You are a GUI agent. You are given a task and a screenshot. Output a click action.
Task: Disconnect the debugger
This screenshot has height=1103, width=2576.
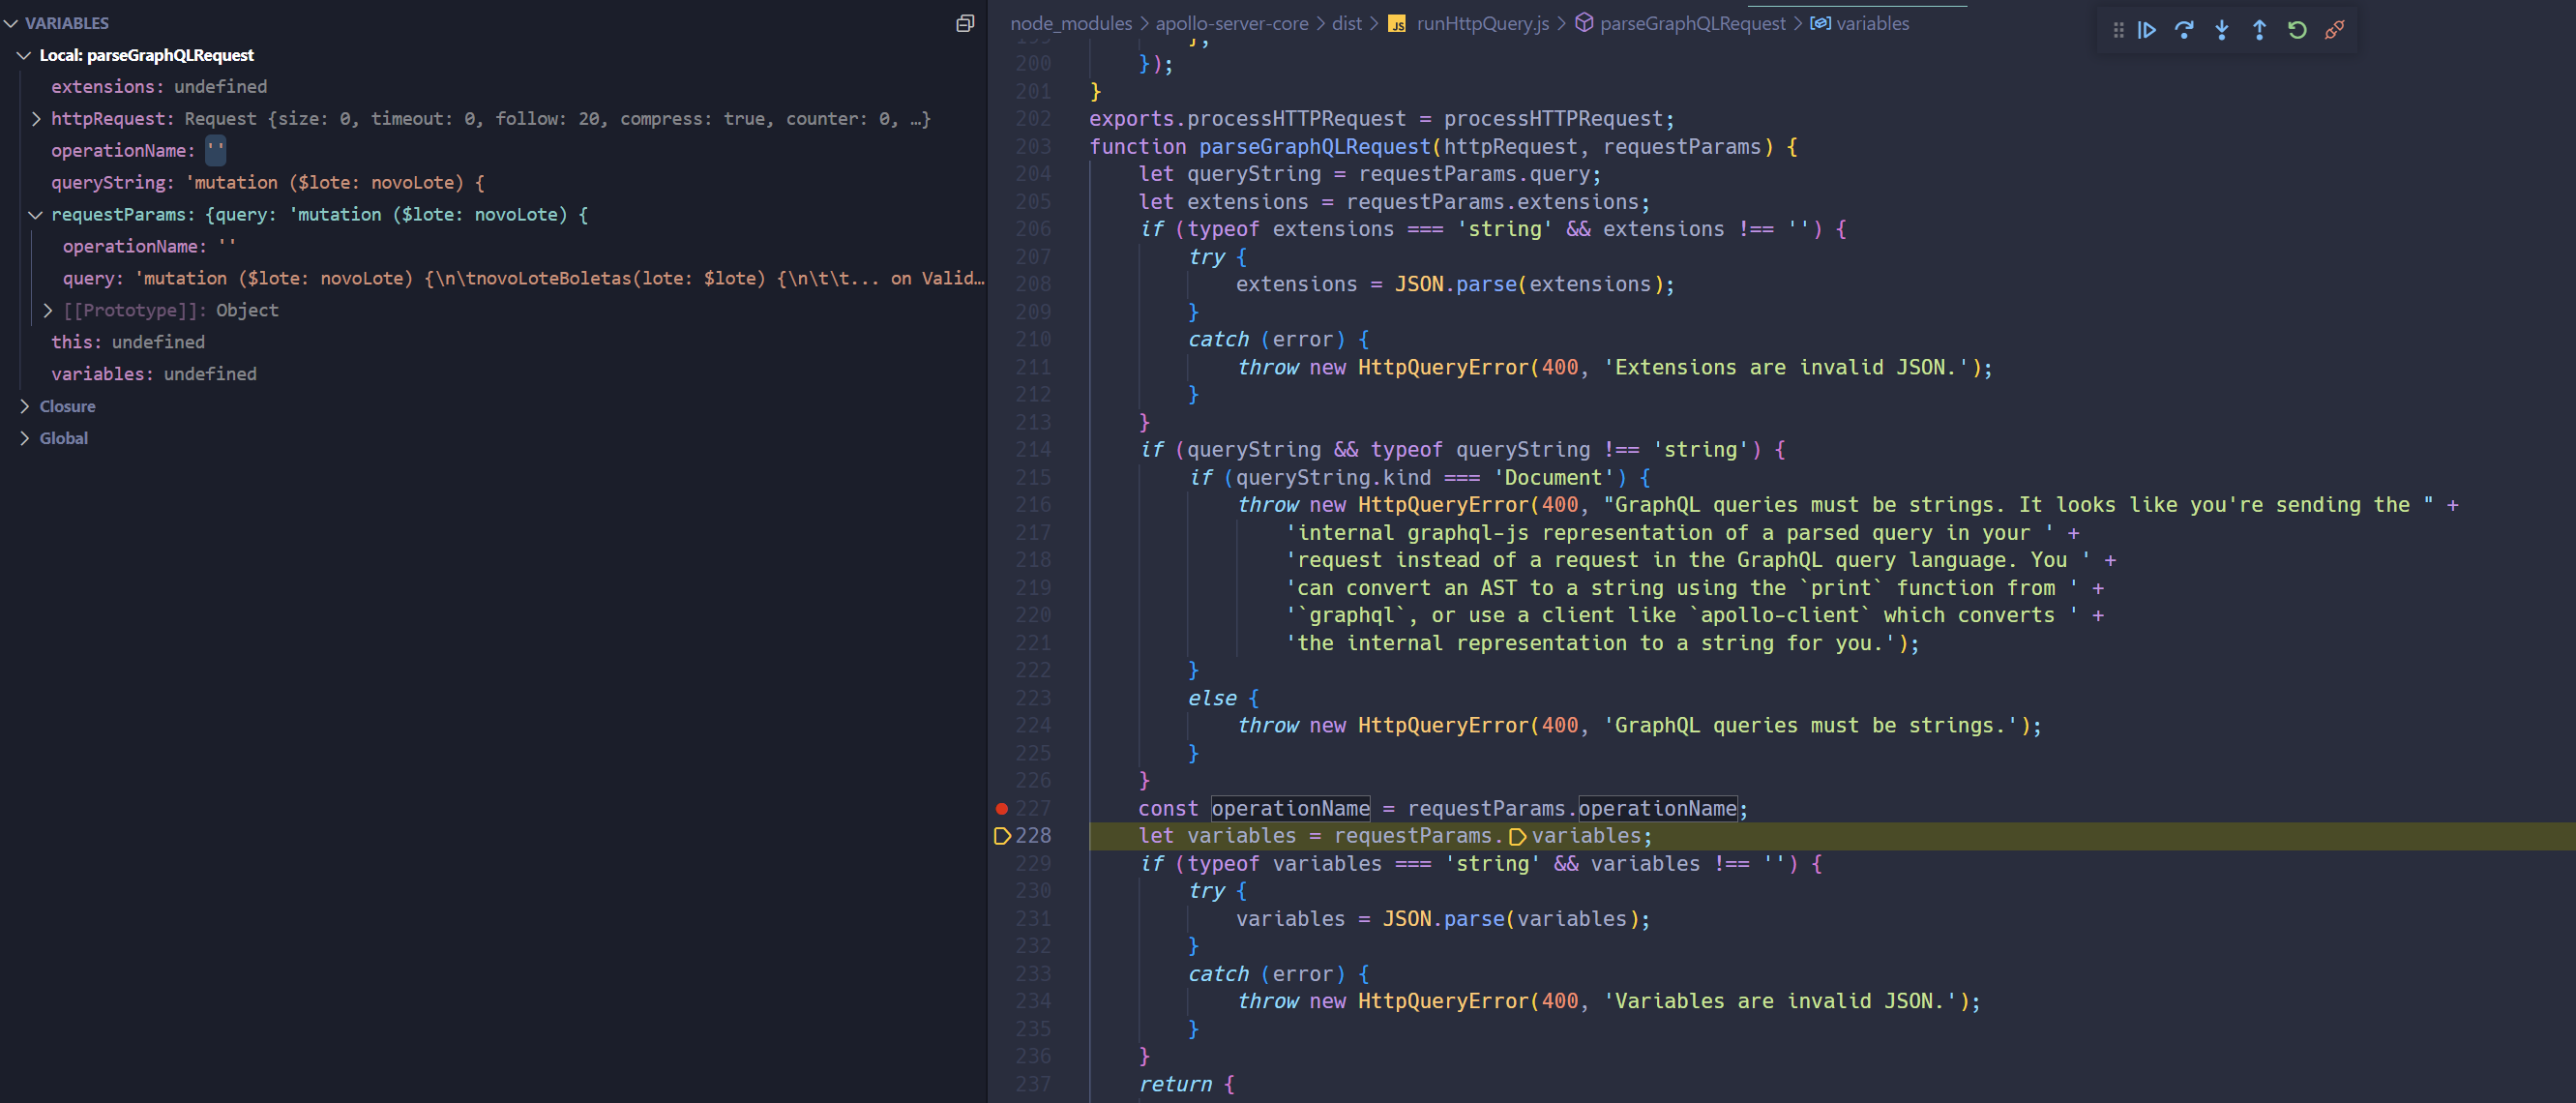(2334, 30)
